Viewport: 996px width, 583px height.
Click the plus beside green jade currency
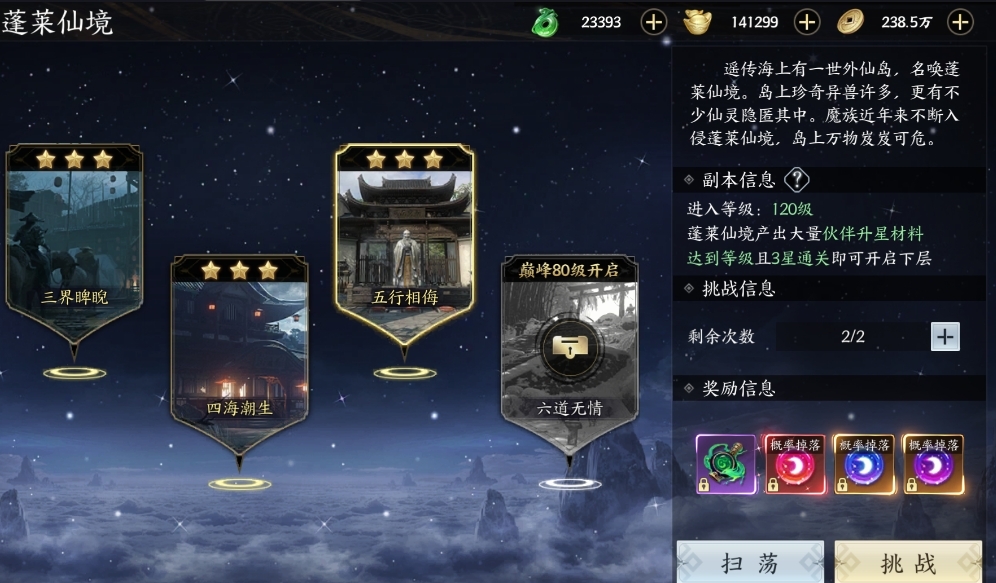click(x=653, y=22)
